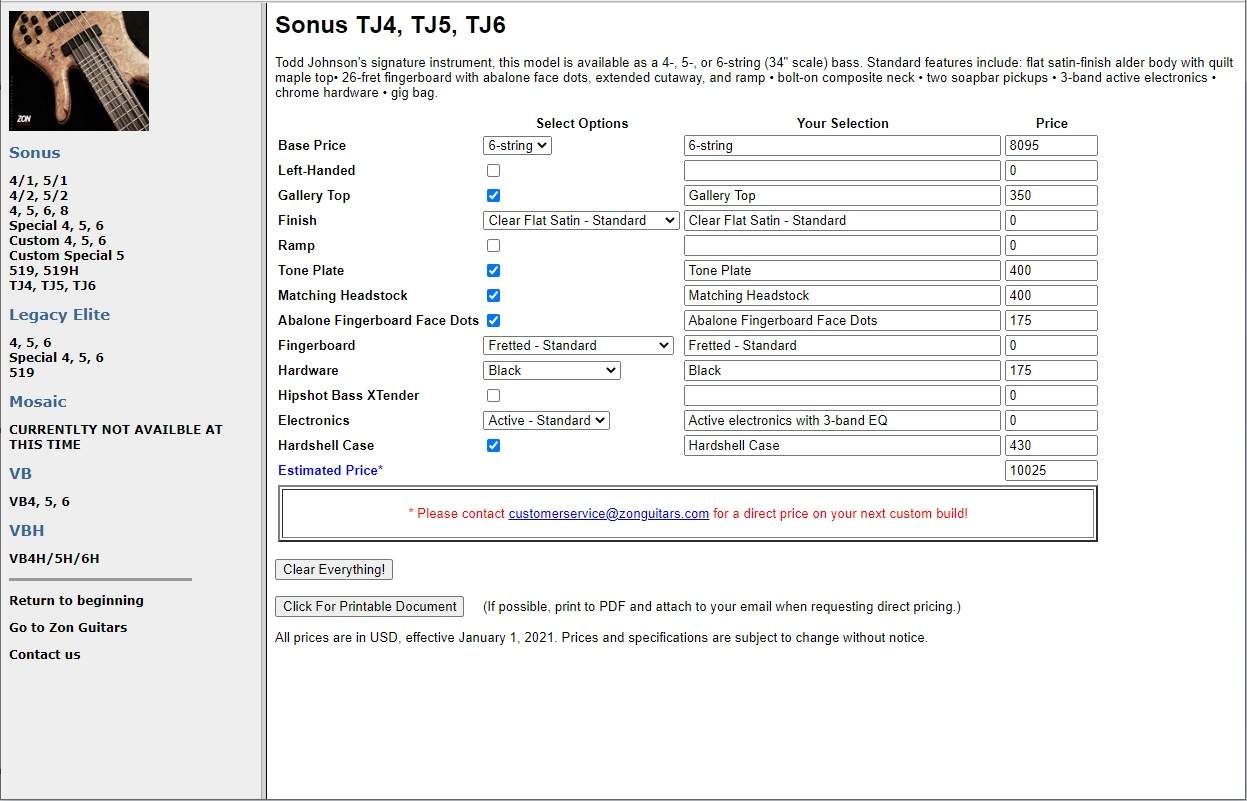Click the Zon bass guitar thumbnail image
1247x801 pixels.
(79, 71)
